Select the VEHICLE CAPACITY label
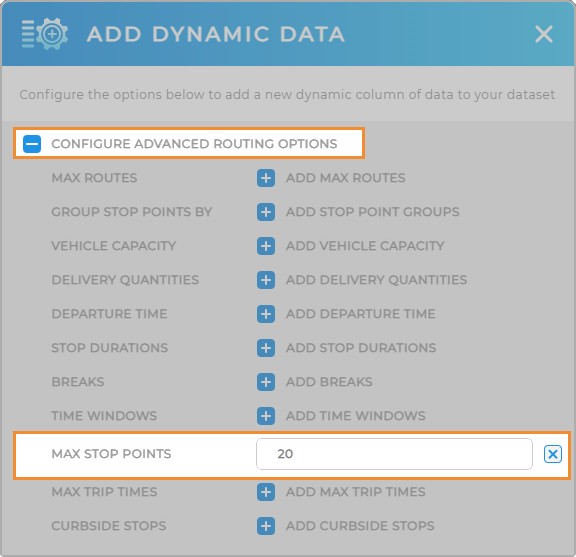 click(114, 246)
